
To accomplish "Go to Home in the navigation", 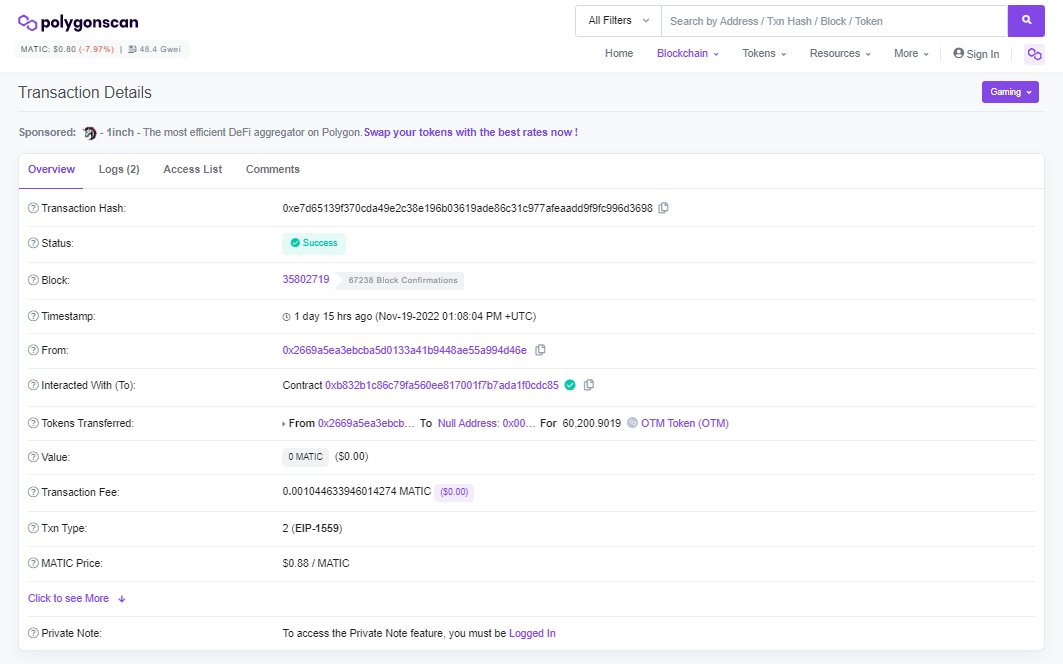I will click(x=619, y=54).
